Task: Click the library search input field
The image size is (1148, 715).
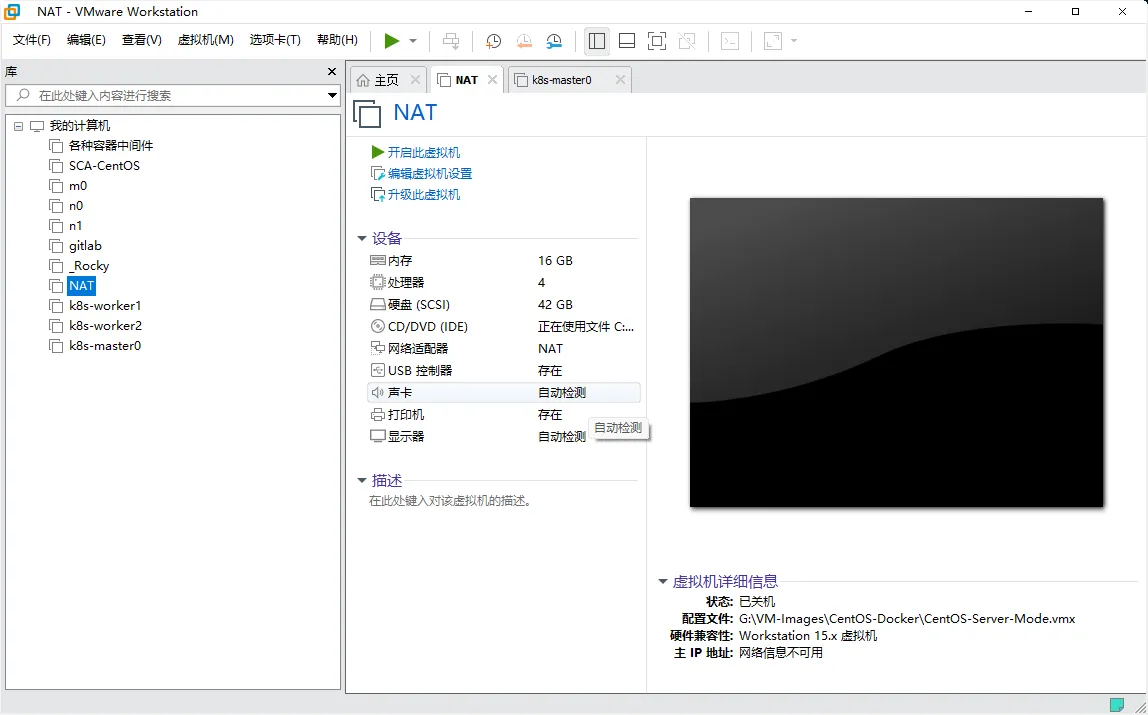Action: pos(165,95)
